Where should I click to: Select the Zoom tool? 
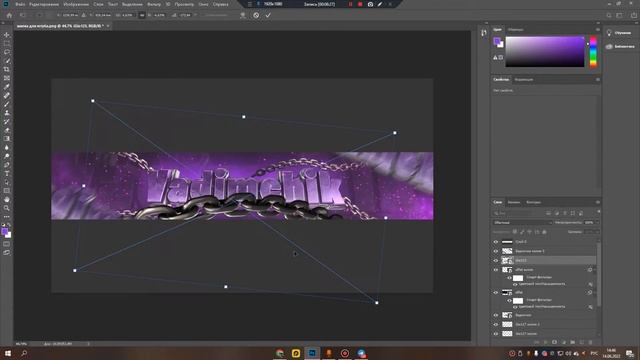pyautogui.click(x=7, y=208)
